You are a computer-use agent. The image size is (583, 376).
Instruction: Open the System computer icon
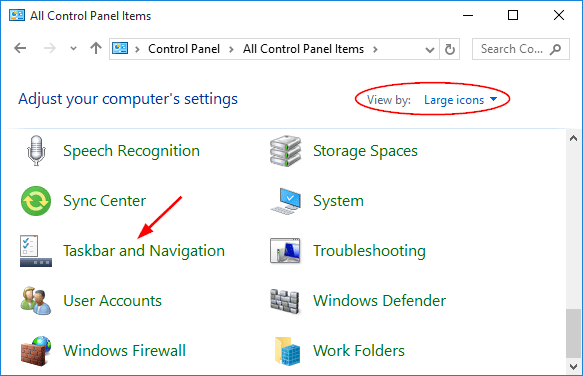pyautogui.click(x=286, y=201)
